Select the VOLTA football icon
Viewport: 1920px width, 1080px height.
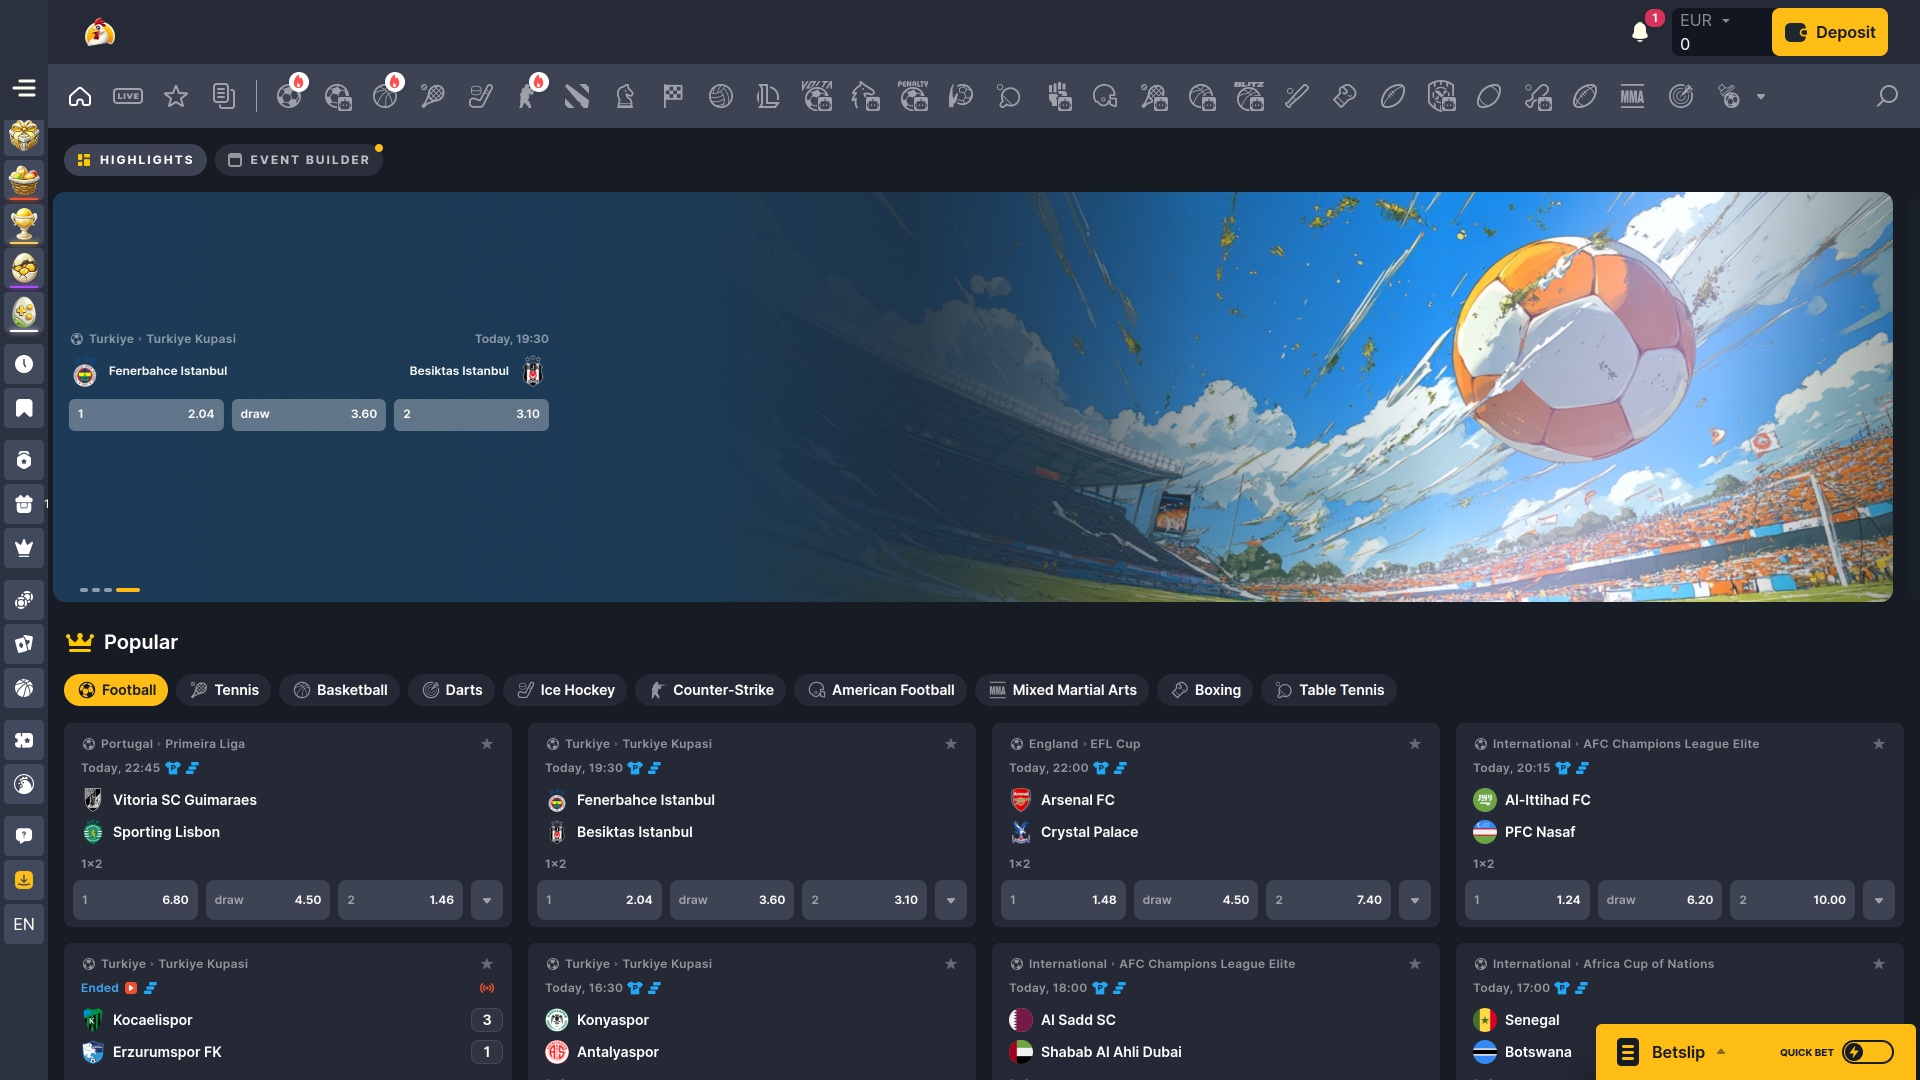[x=817, y=96]
